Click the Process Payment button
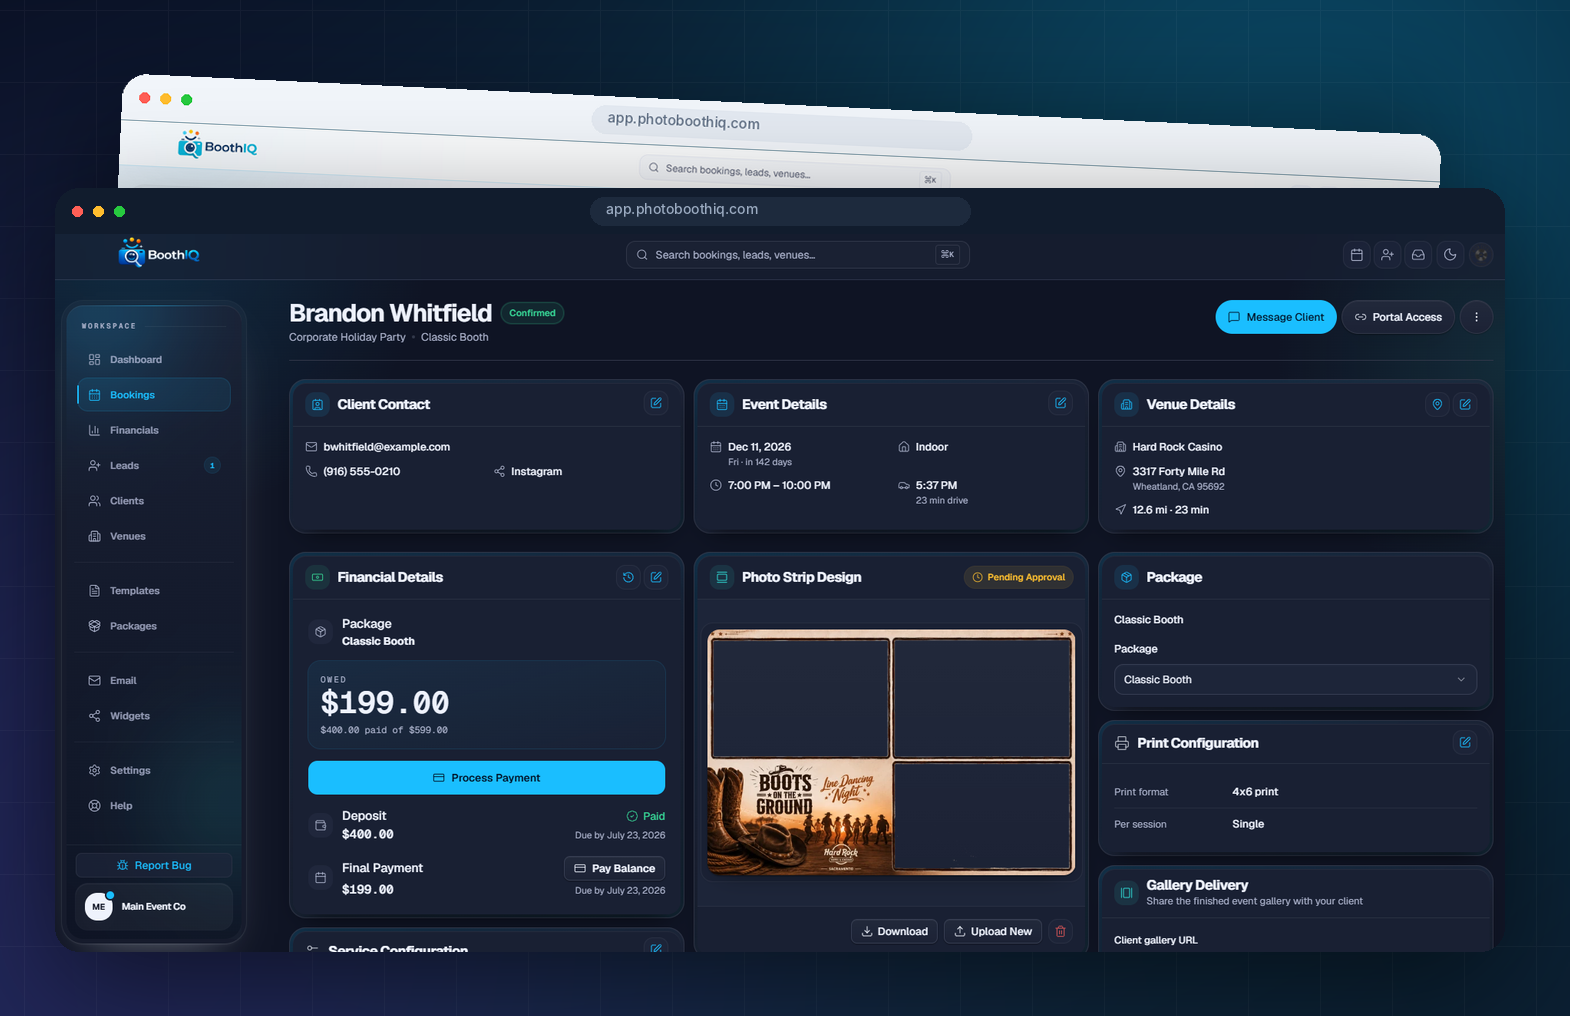 (x=486, y=777)
